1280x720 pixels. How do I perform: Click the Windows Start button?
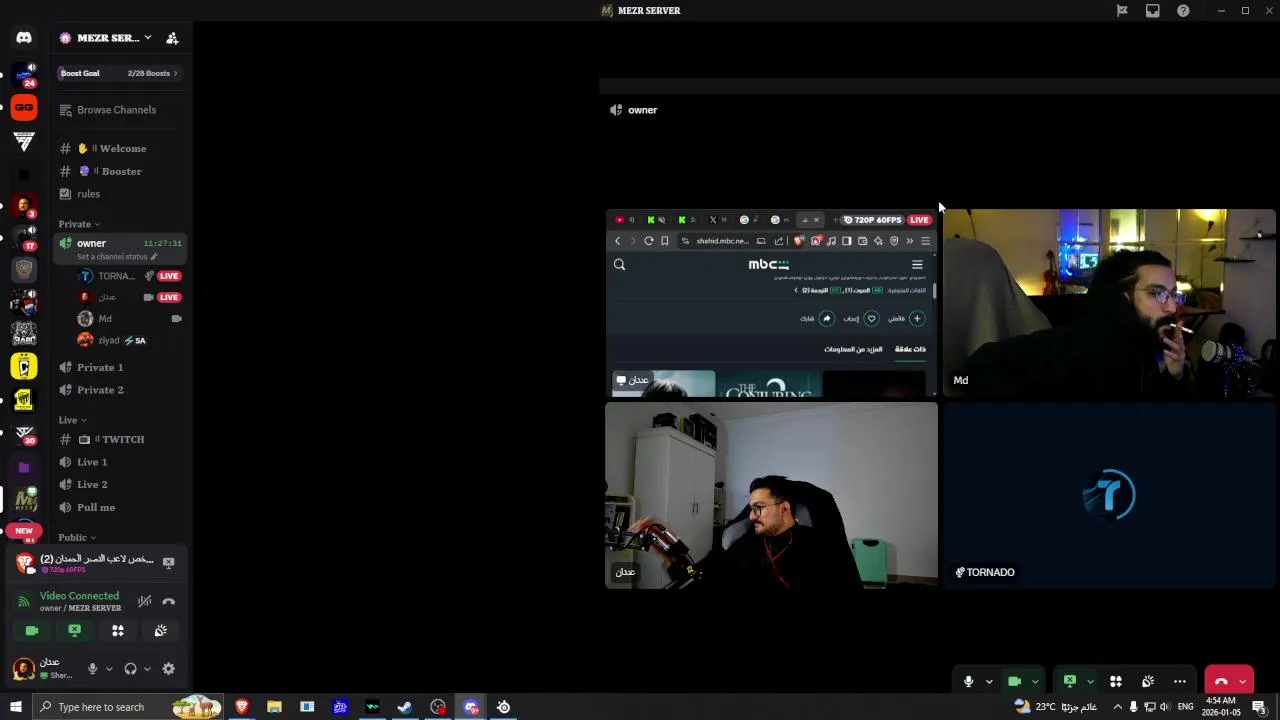click(15, 707)
